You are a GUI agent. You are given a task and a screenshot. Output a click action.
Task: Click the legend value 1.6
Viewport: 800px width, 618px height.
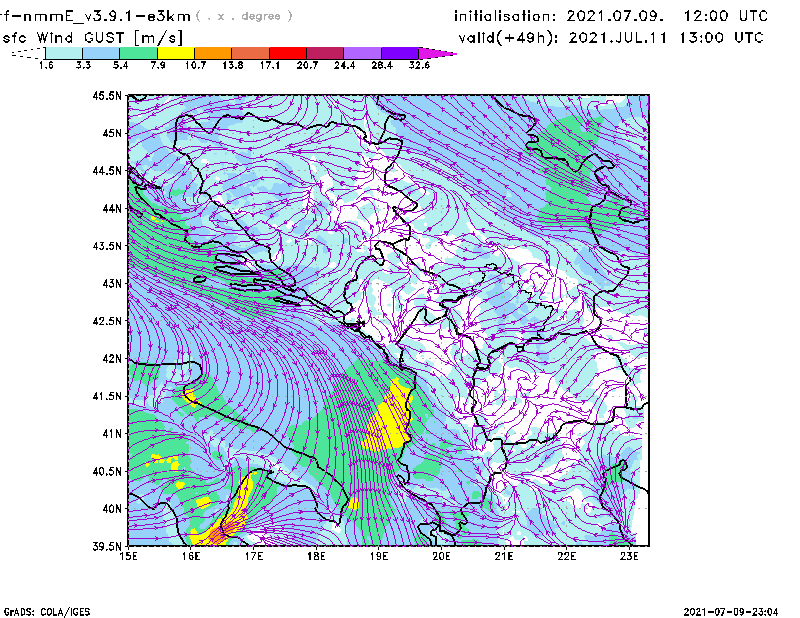pyautogui.click(x=46, y=65)
